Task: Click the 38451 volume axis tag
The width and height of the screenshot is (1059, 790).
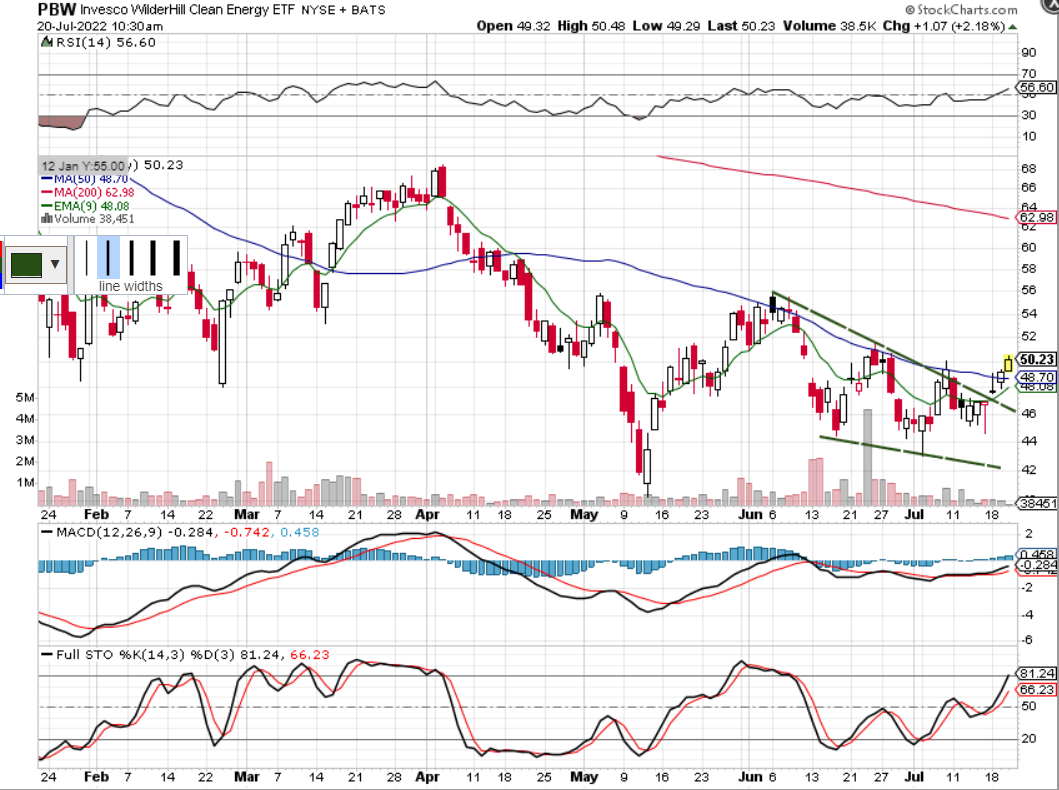Action: click(1036, 504)
